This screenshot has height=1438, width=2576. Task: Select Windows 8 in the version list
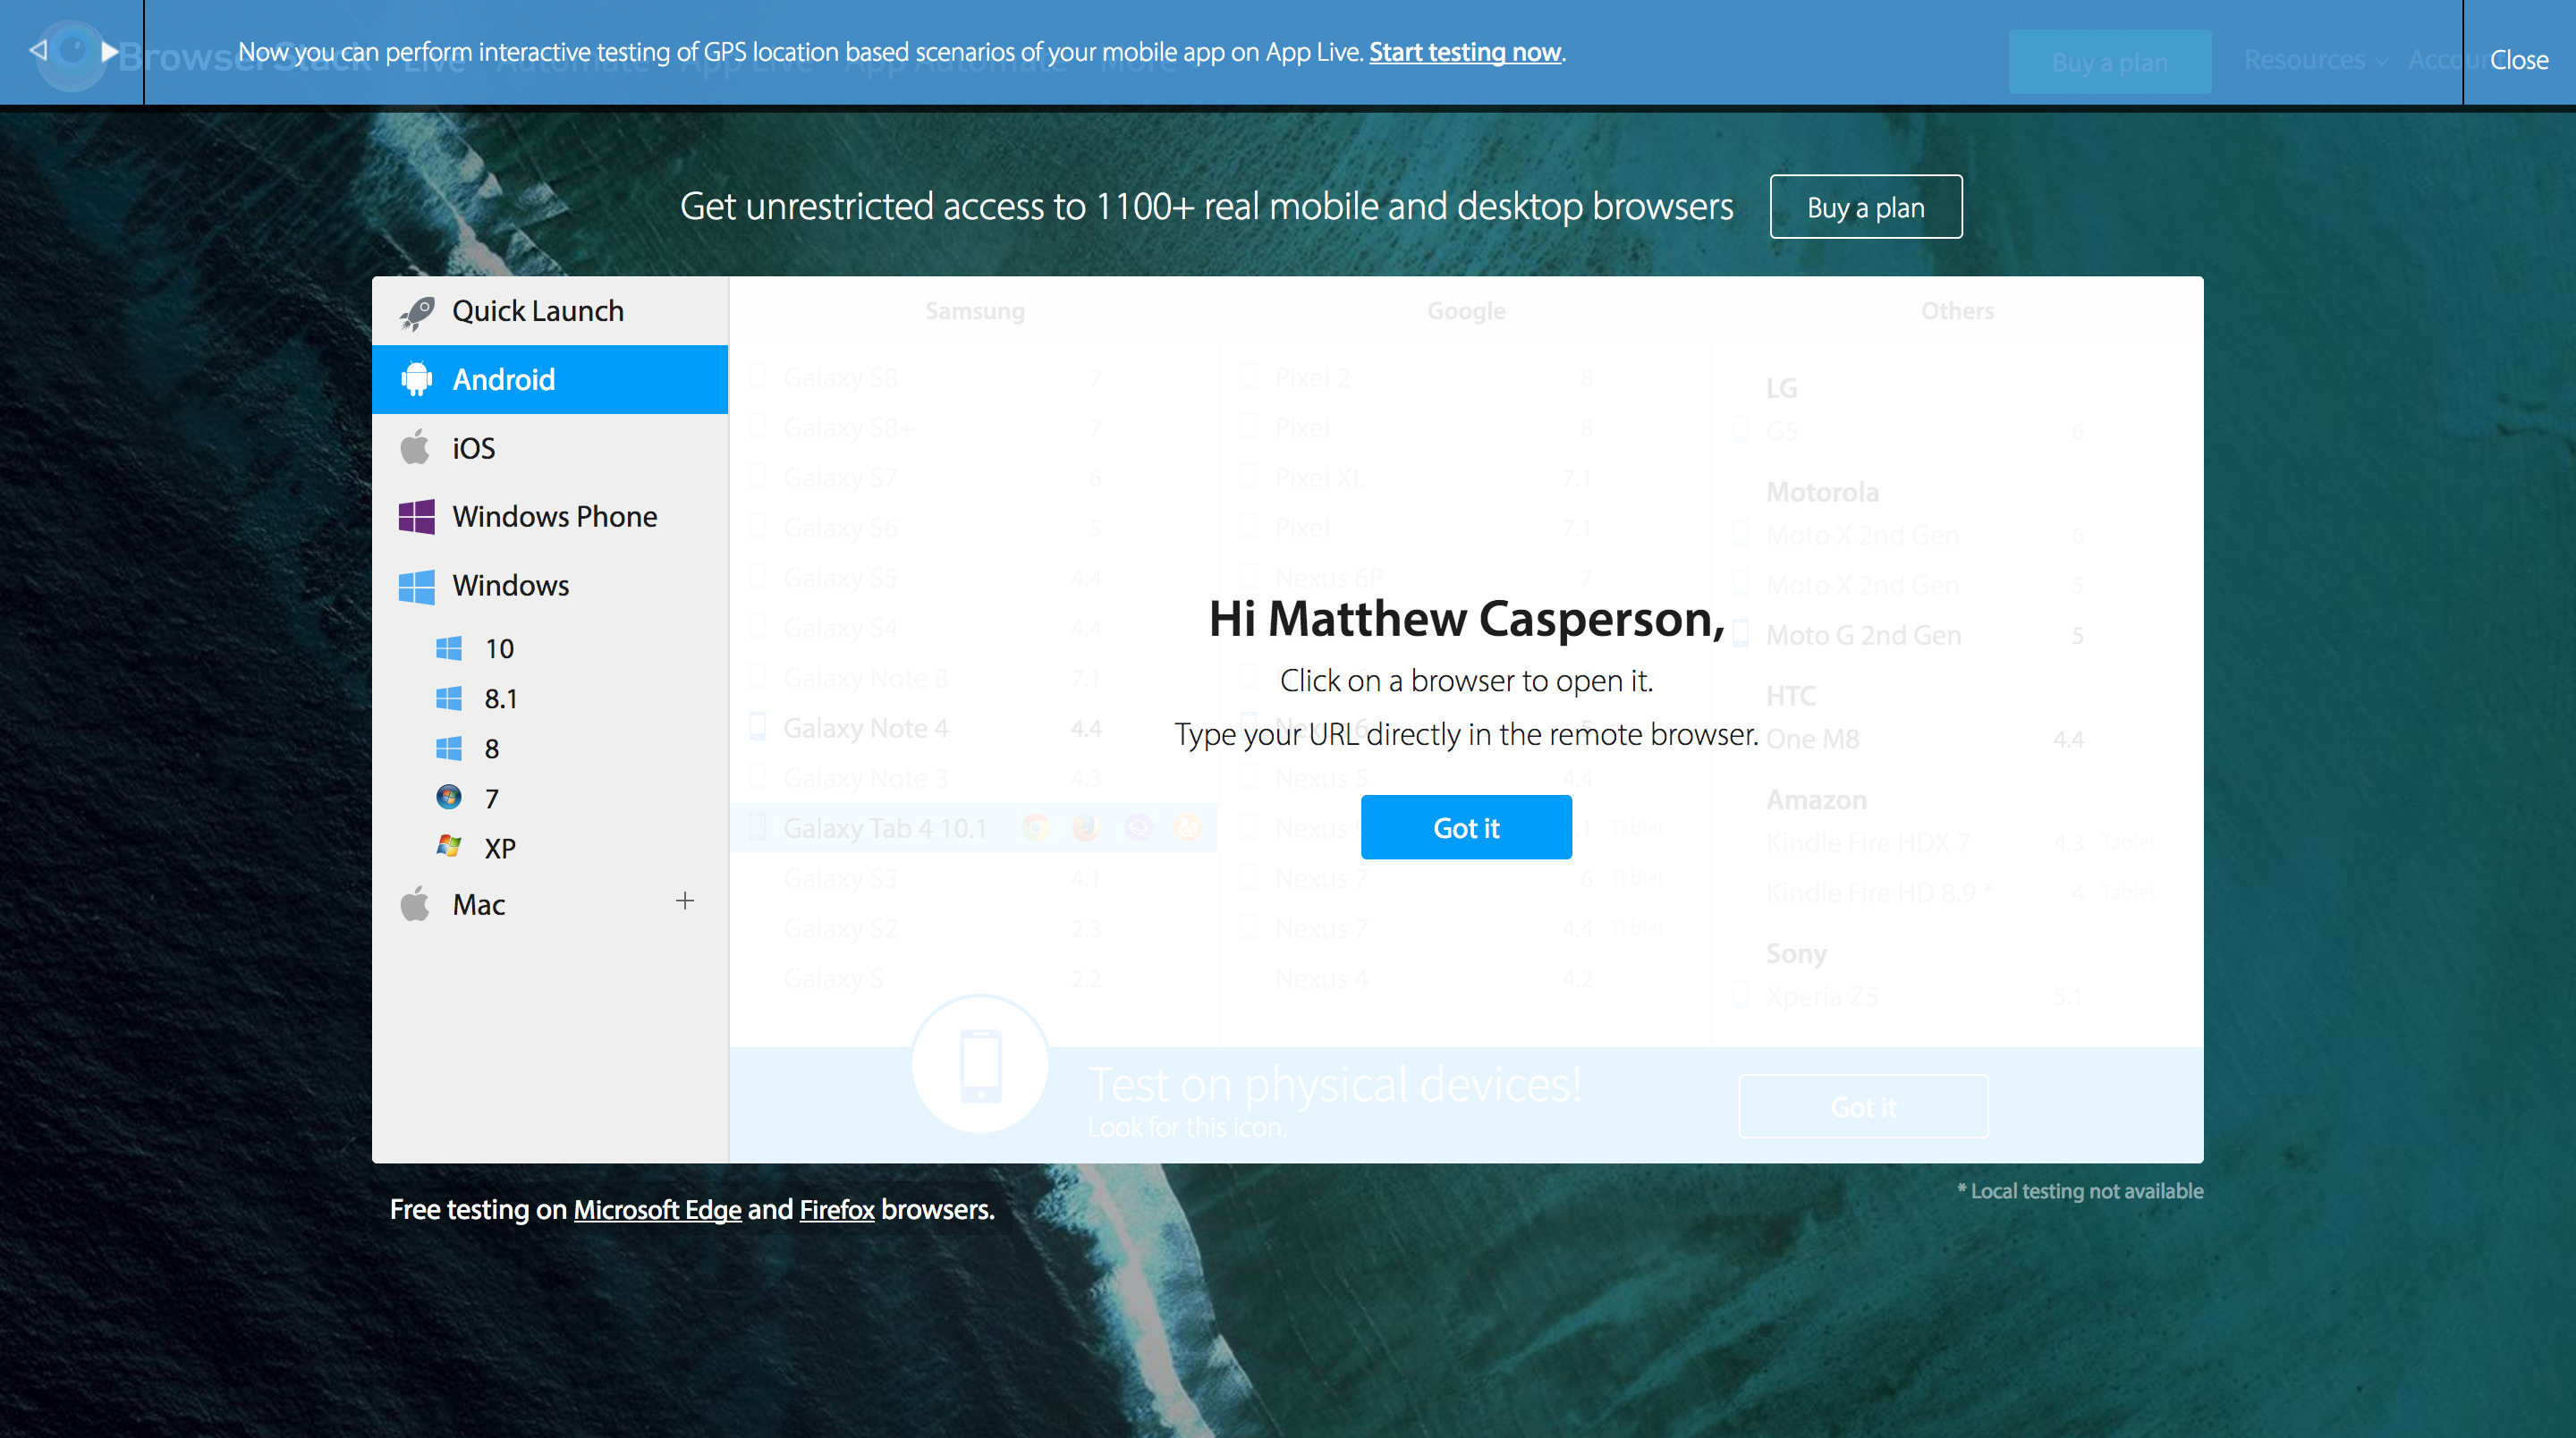pos(491,748)
